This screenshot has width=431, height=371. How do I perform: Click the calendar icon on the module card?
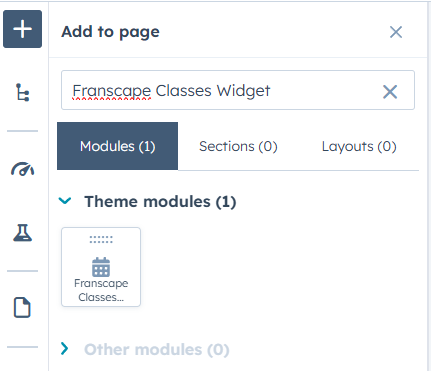(x=101, y=267)
